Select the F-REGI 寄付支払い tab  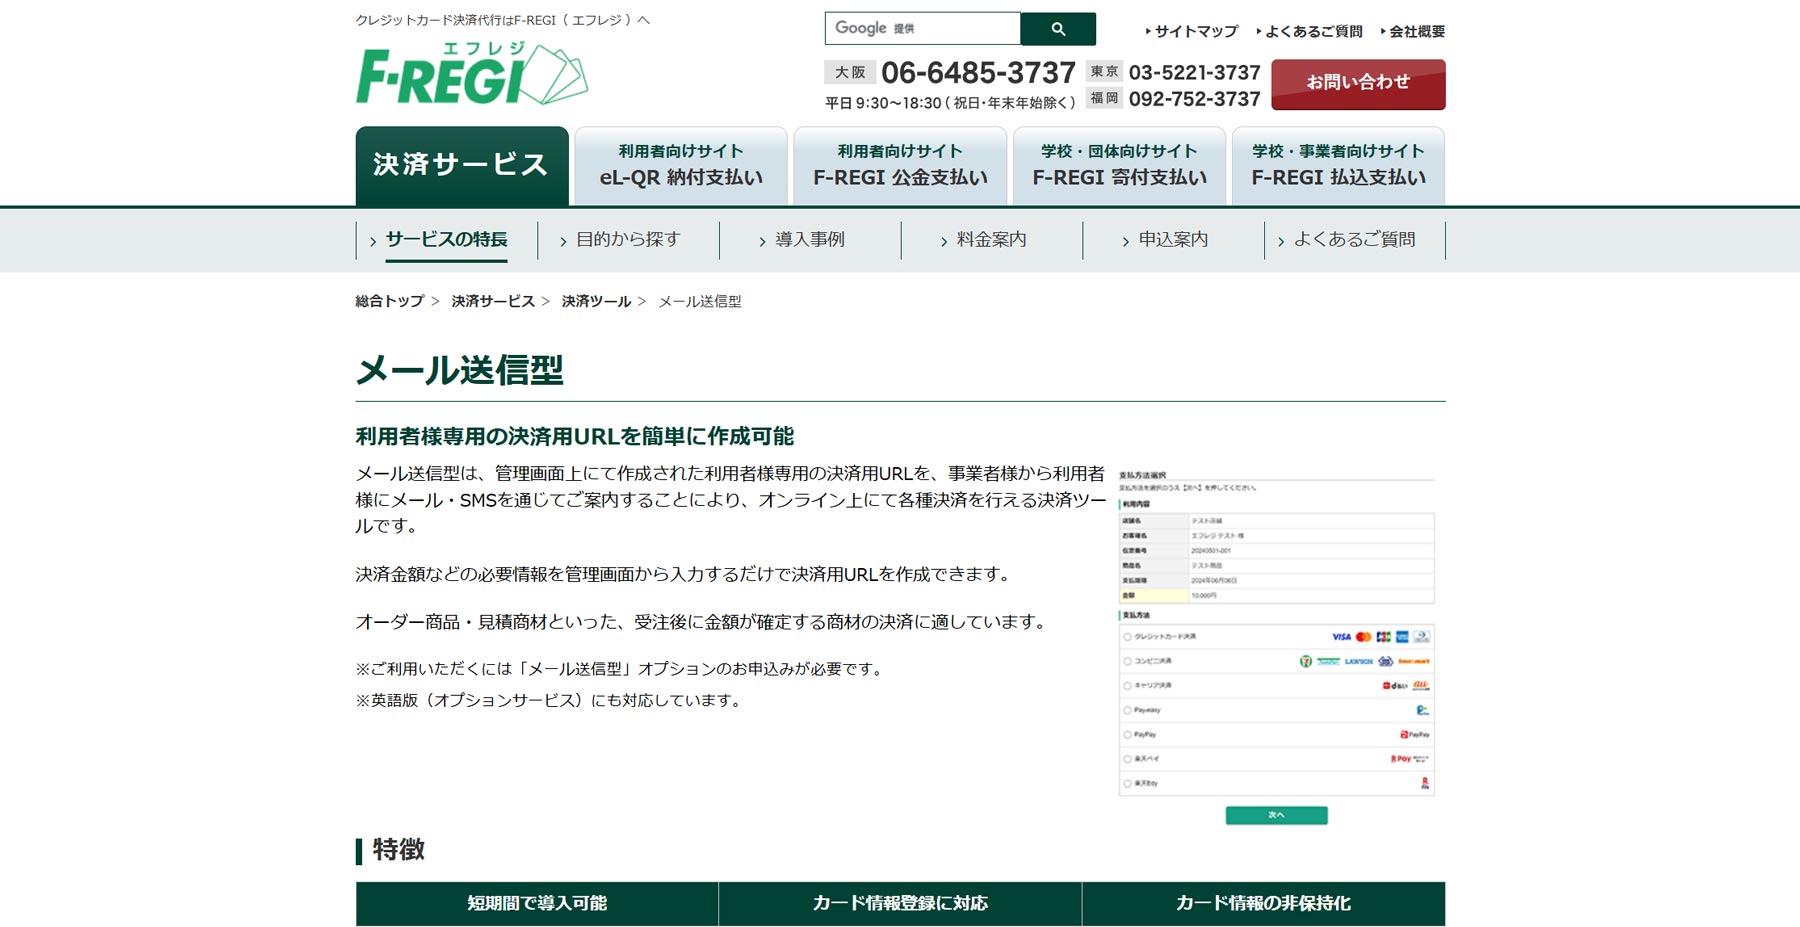[x=1119, y=165]
